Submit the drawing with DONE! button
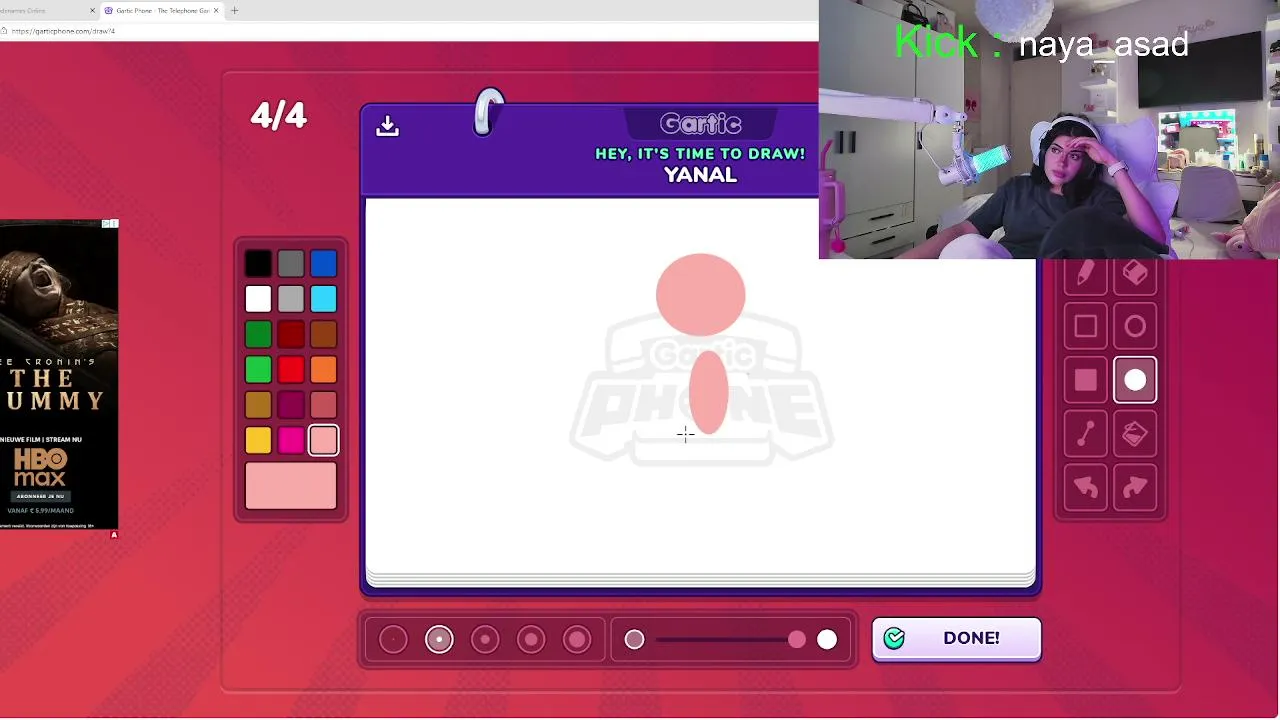 [956, 639]
